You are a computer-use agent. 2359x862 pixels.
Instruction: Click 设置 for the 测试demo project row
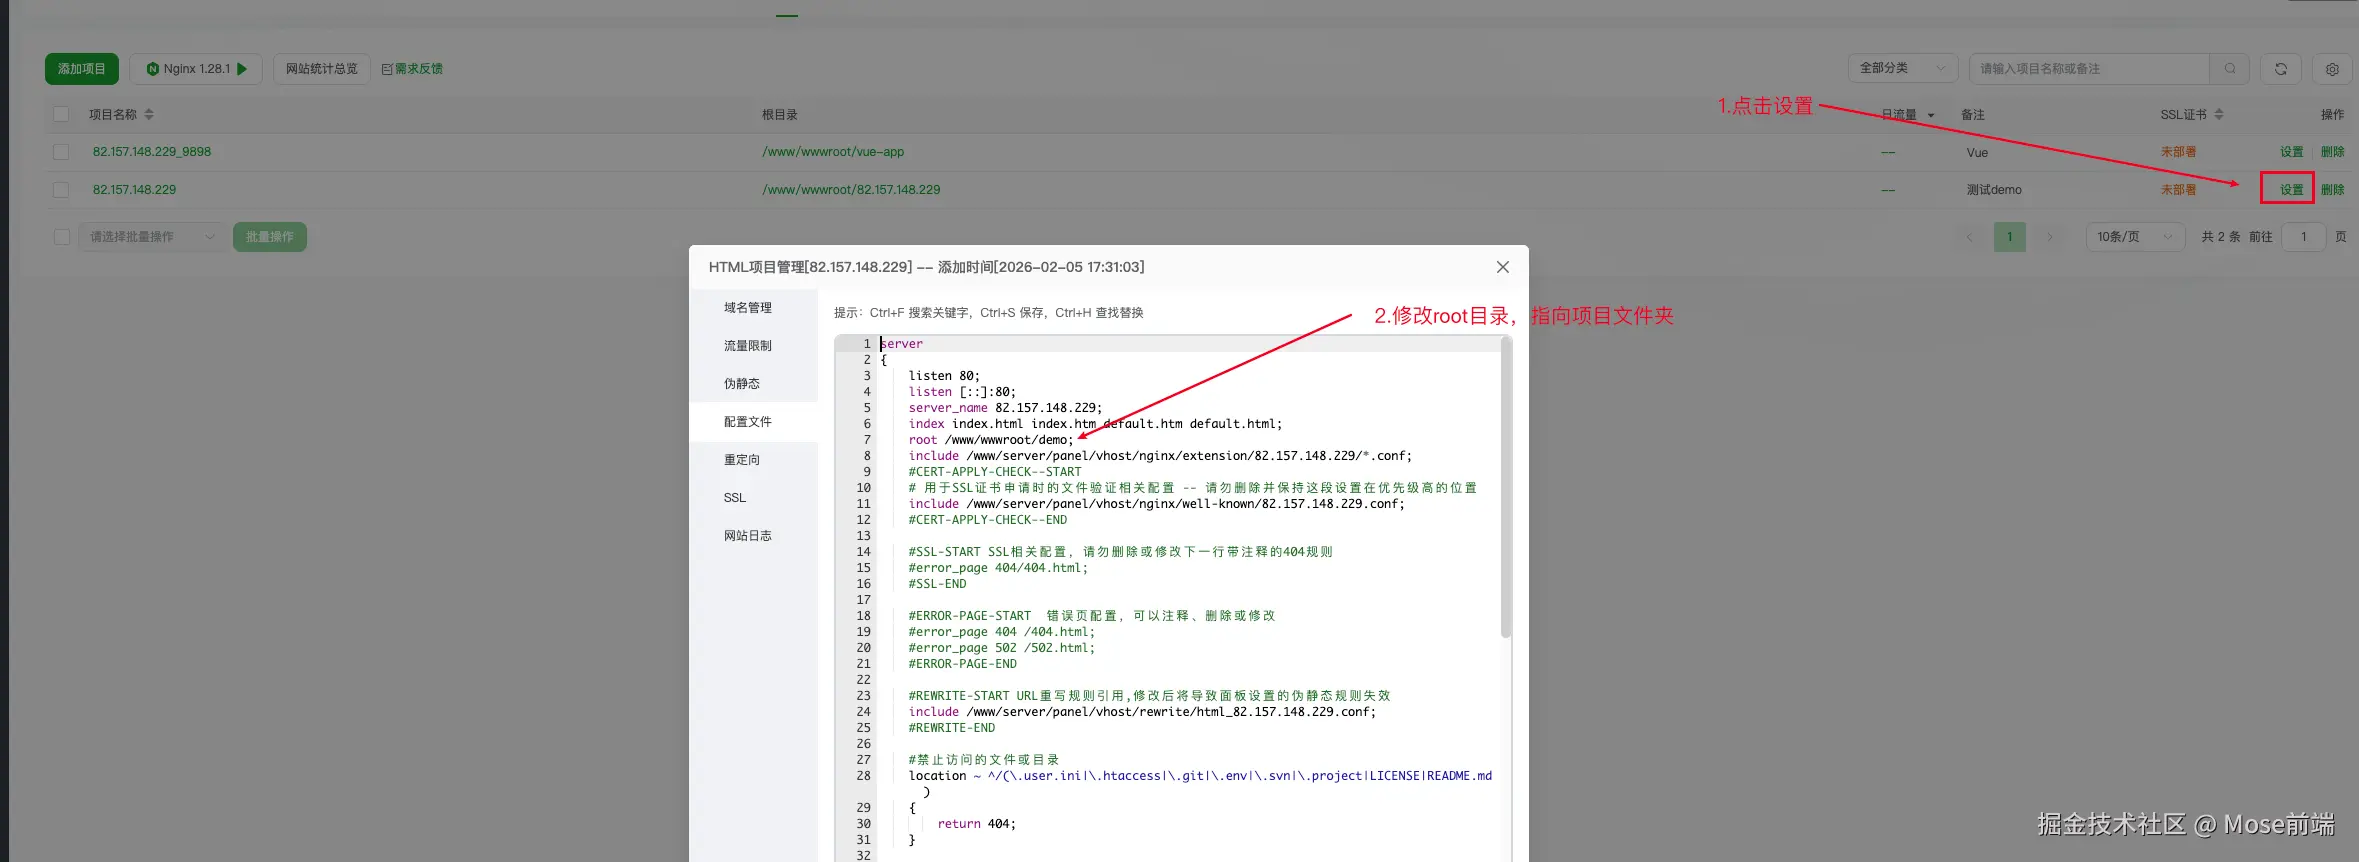pyautogui.click(x=2292, y=190)
